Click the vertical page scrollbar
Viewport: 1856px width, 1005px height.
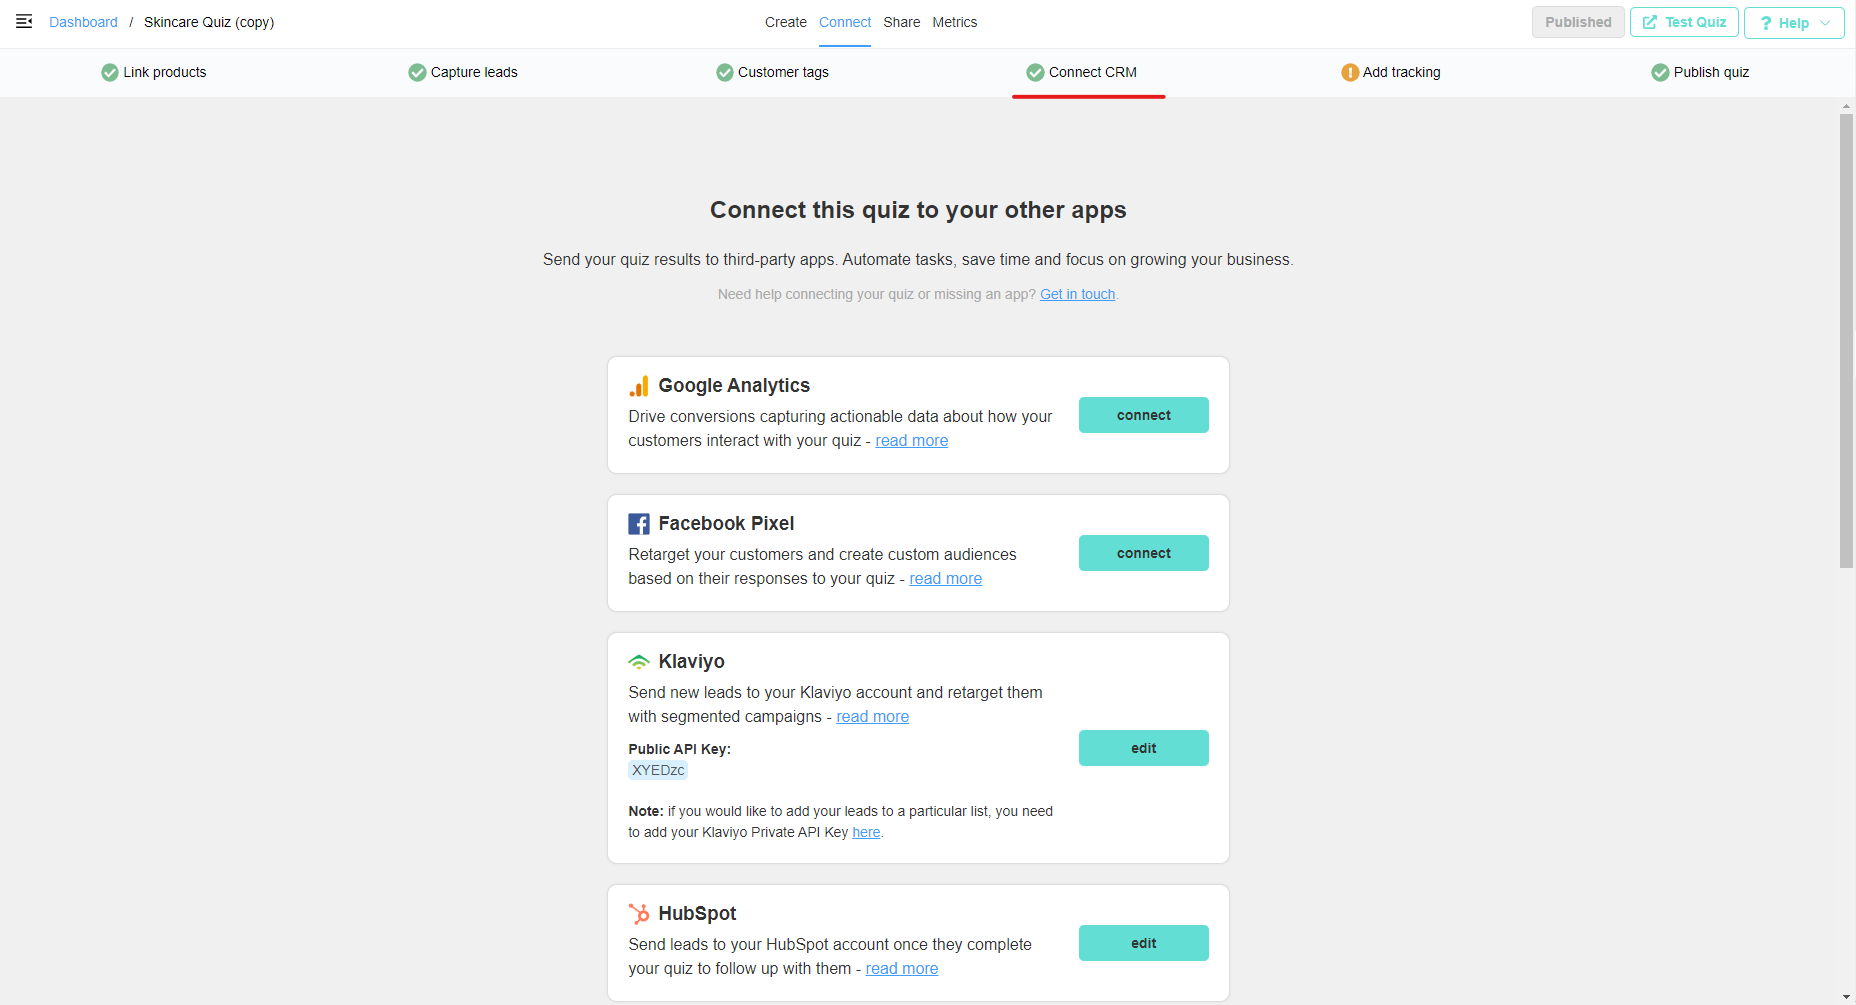(1846, 340)
